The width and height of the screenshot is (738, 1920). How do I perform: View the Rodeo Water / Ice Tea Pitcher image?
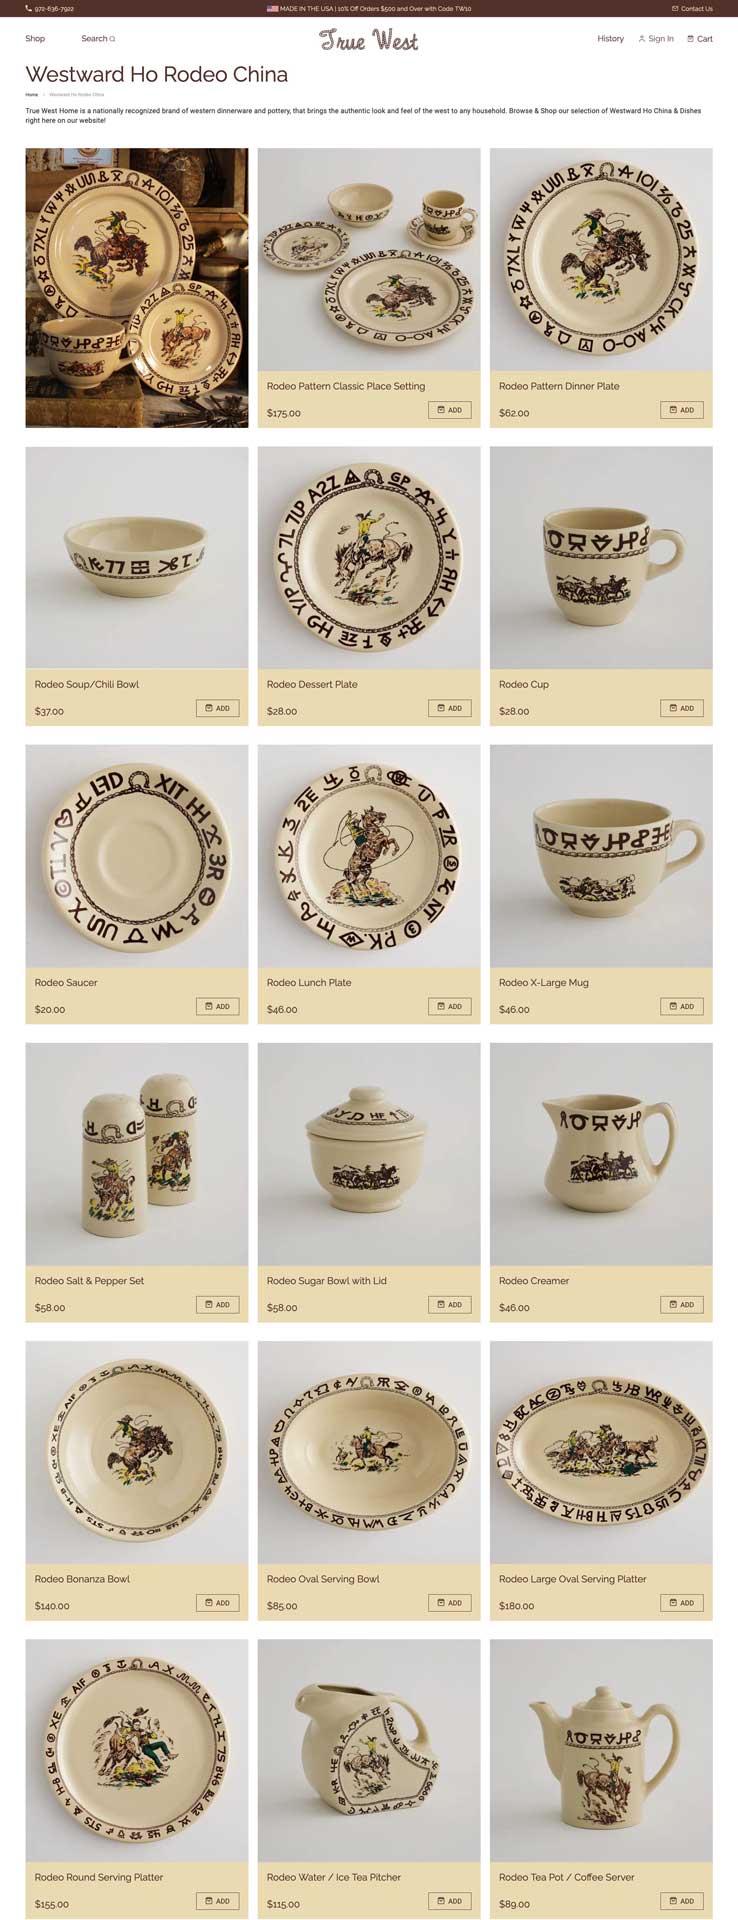(x=369, y=1751)
